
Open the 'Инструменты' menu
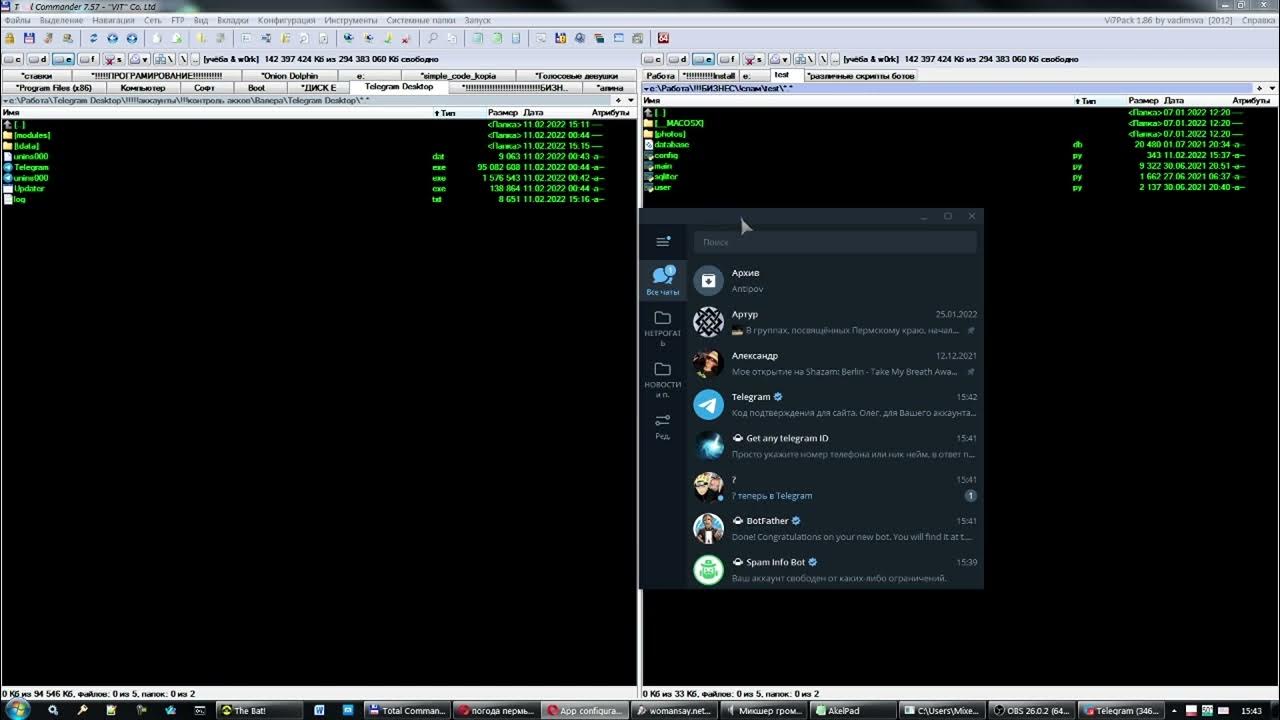coord(350,20)
